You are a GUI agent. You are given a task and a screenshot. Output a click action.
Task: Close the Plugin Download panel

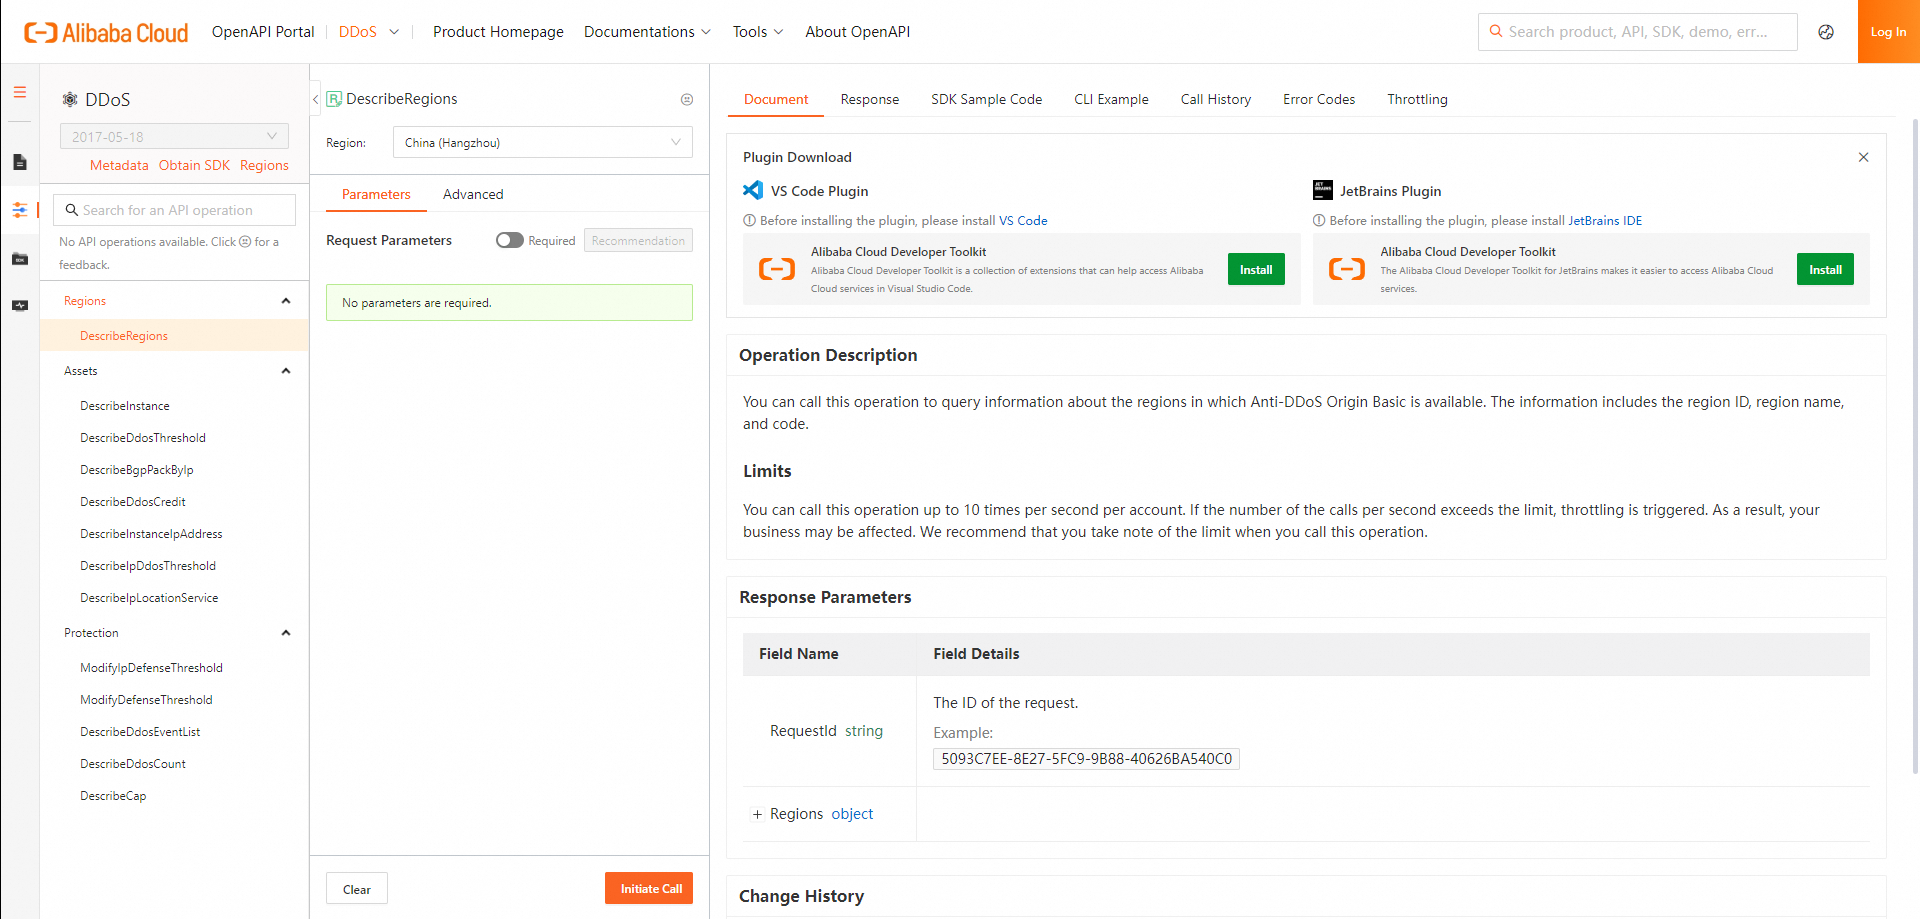(1863, 157)
